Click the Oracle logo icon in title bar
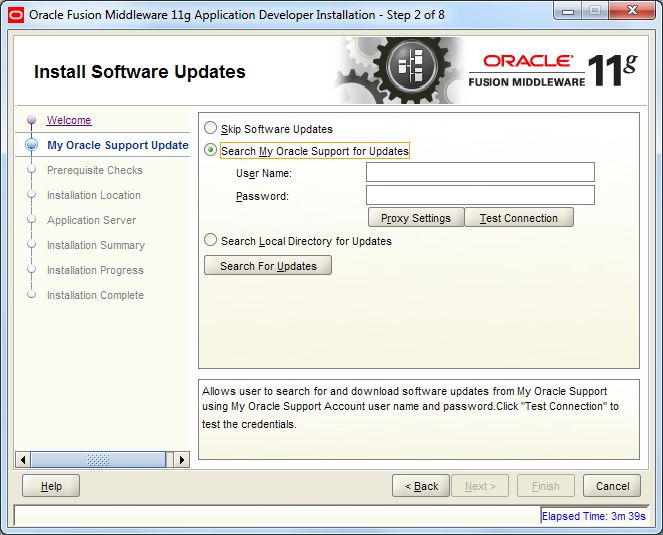This screenshot has width=663, height=535. (16, 15)
